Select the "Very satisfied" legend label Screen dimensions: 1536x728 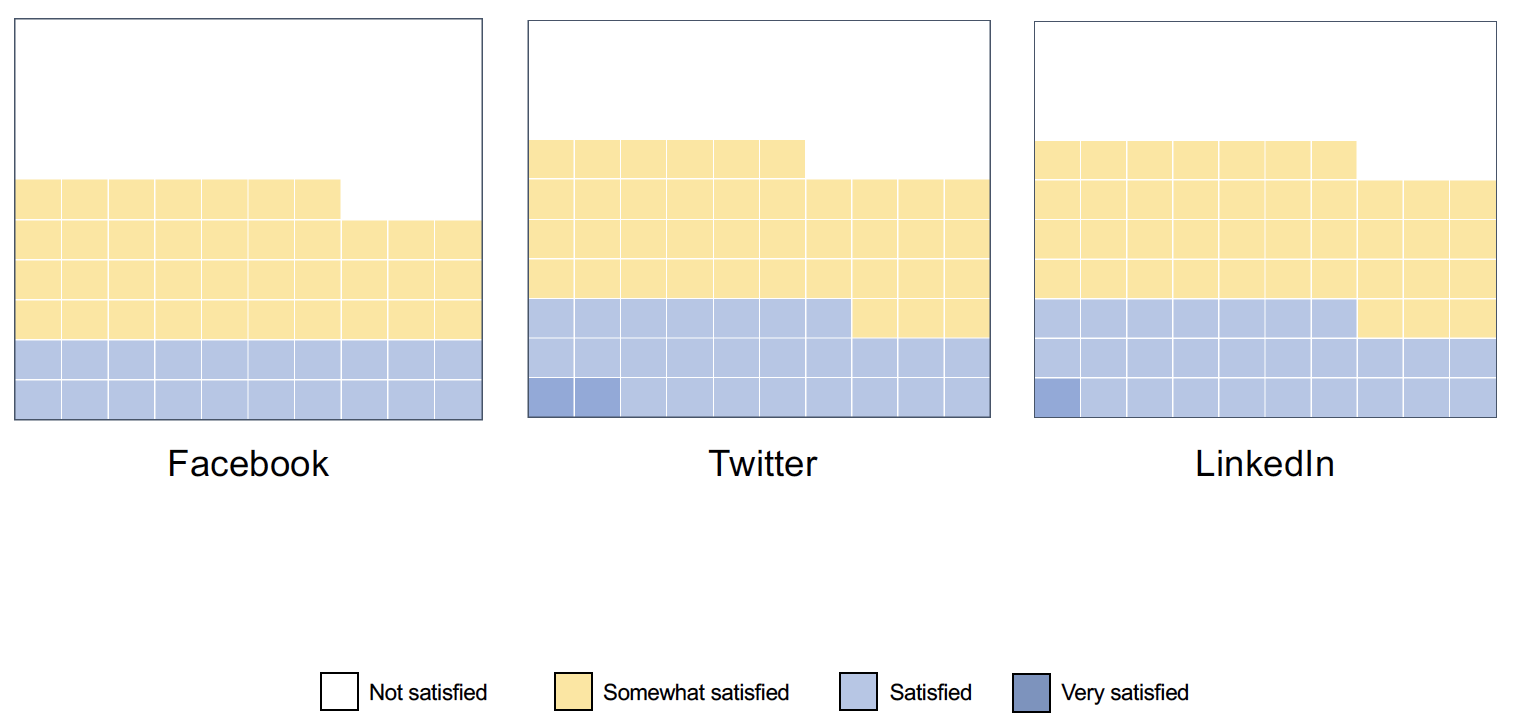[x=1125, y=692]
